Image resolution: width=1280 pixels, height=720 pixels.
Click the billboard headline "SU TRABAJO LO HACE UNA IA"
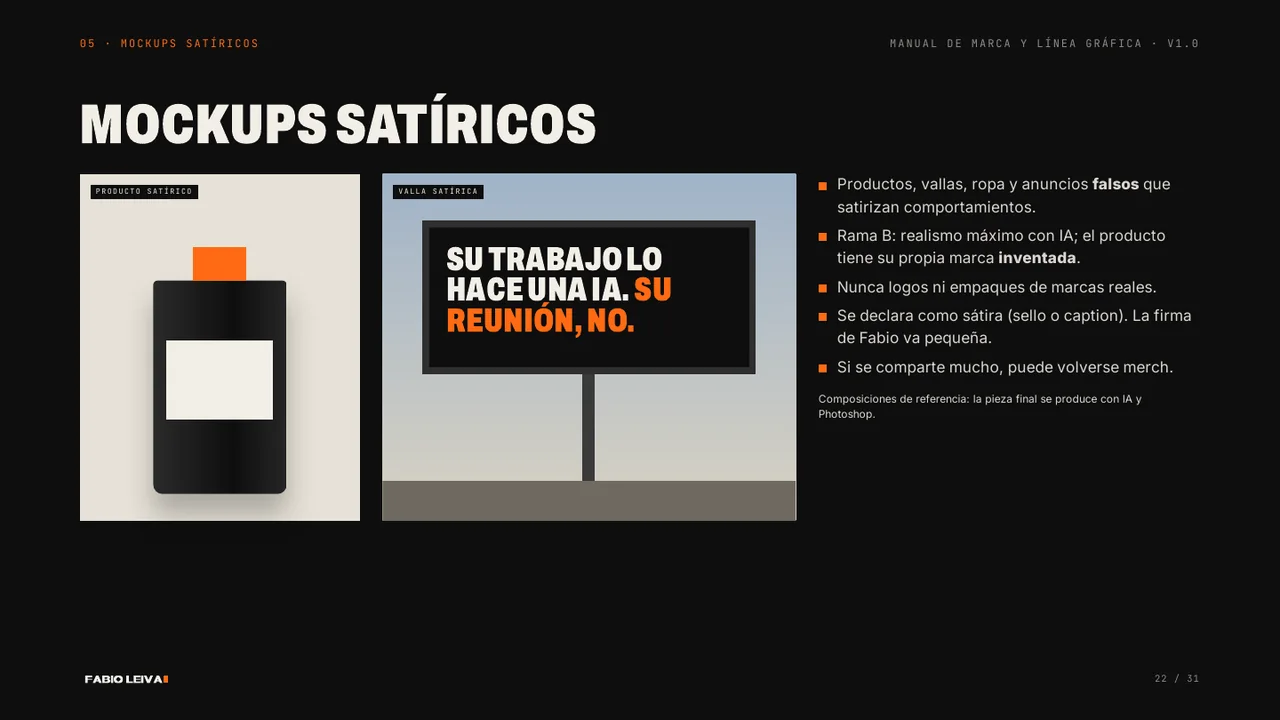click(554, 273)
